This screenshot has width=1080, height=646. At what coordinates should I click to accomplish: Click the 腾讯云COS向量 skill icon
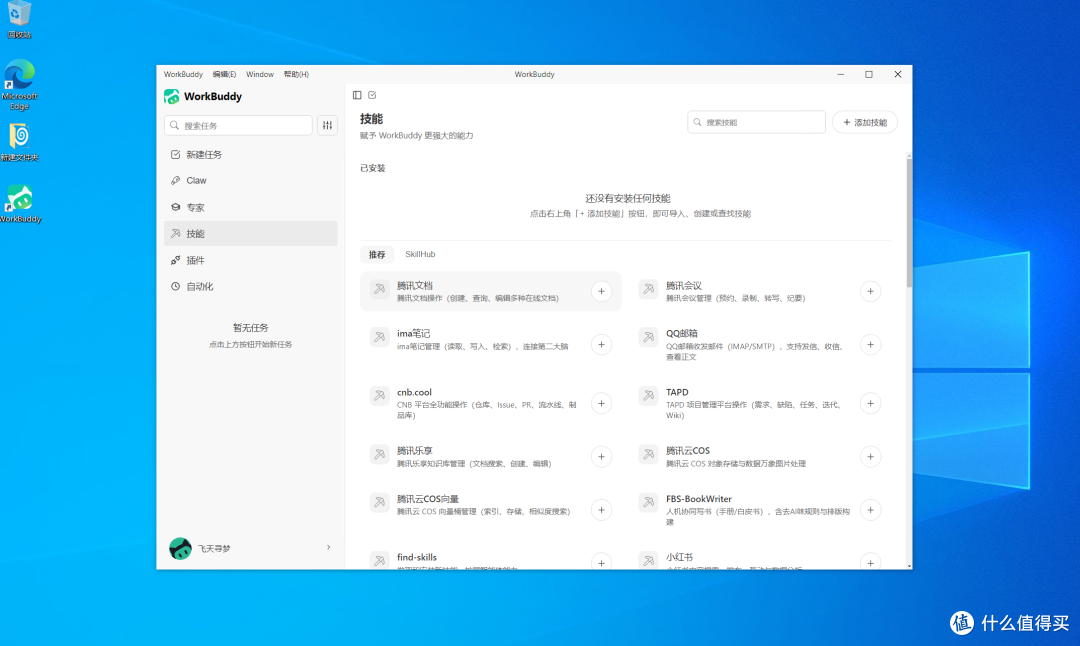[x=380, y=503]
